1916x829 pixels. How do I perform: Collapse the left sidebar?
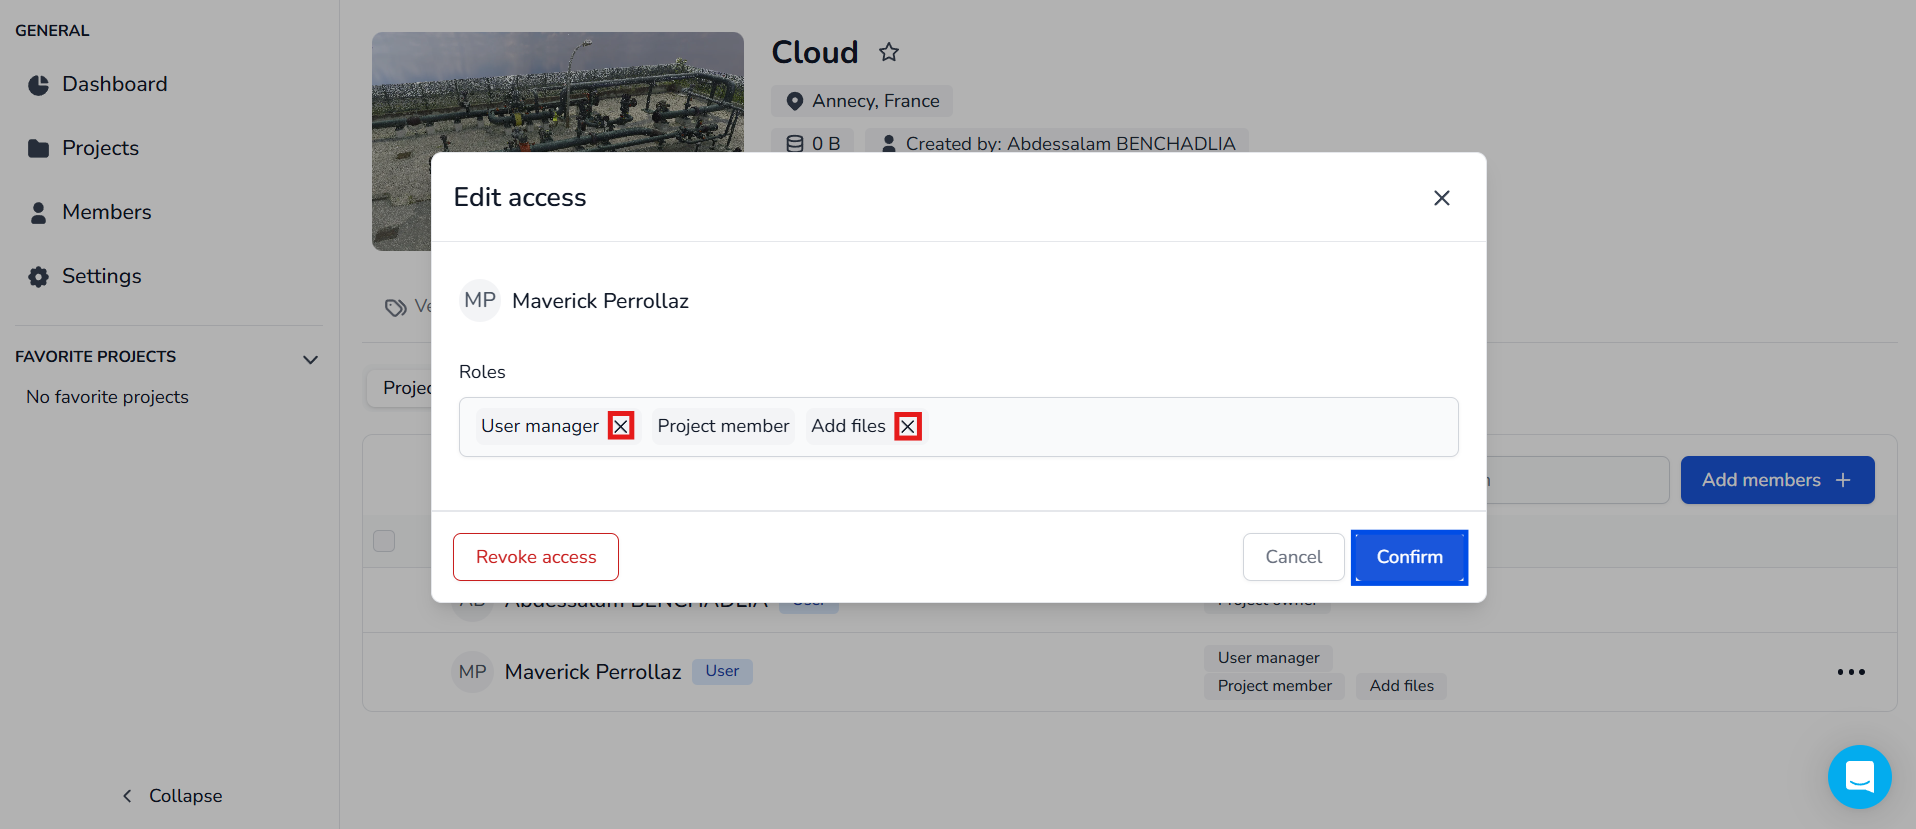point(172,796)
